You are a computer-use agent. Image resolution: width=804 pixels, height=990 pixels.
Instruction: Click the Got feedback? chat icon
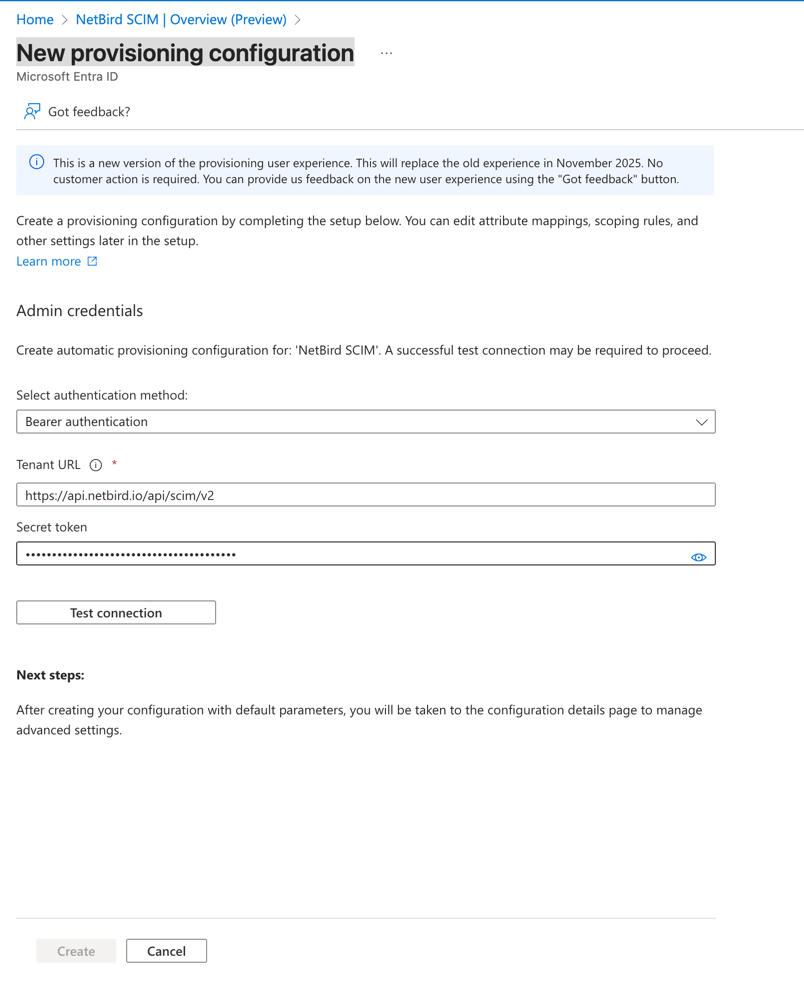(31, 111)
